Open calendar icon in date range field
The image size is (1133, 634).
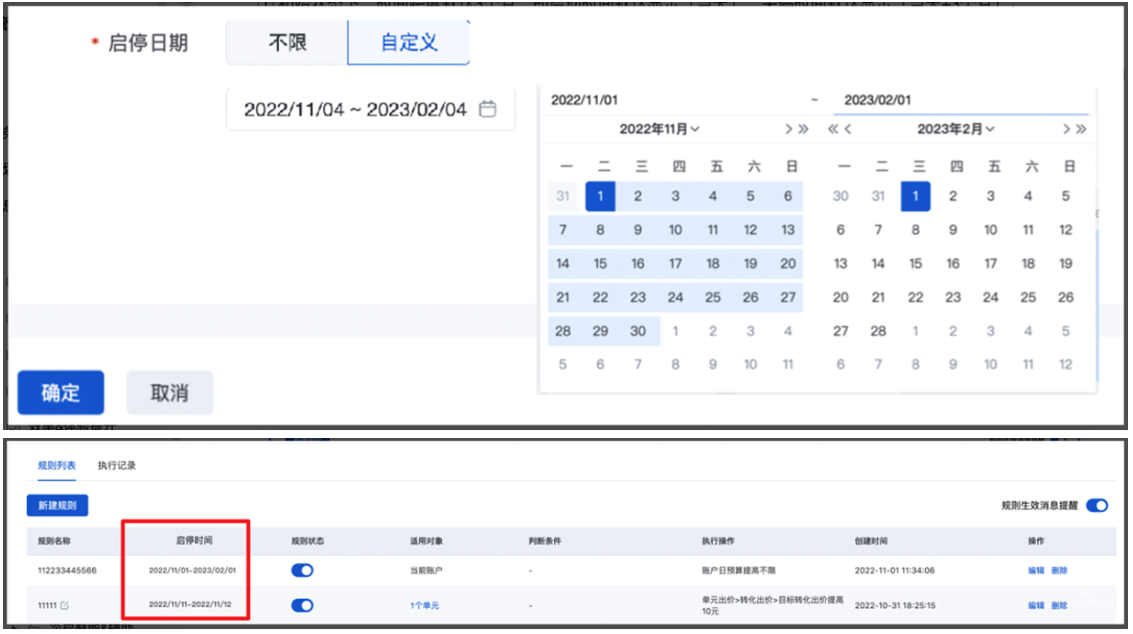pos(488,110)
